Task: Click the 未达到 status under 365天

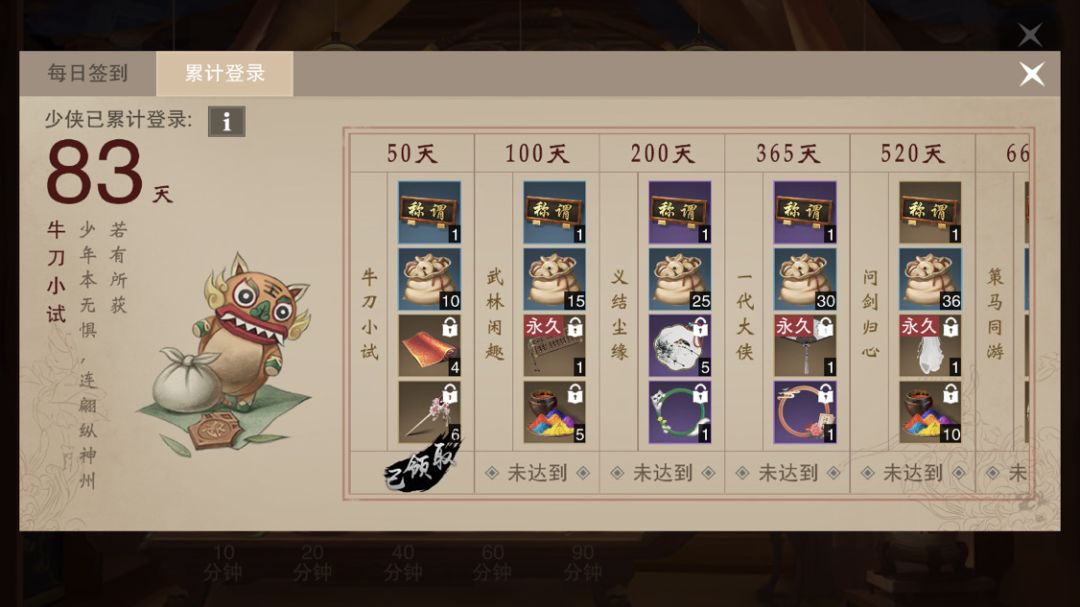Action: click(788, 473)
